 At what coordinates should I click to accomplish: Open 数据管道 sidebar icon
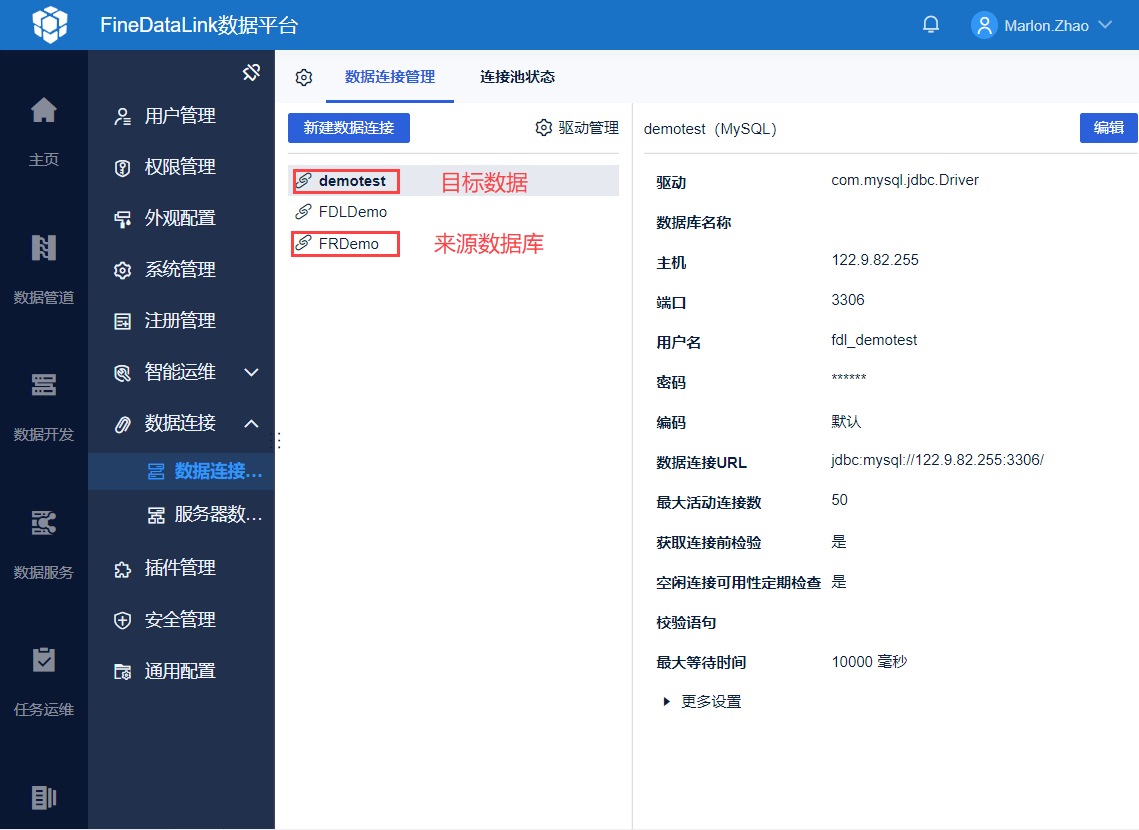(x=44, y=248)
